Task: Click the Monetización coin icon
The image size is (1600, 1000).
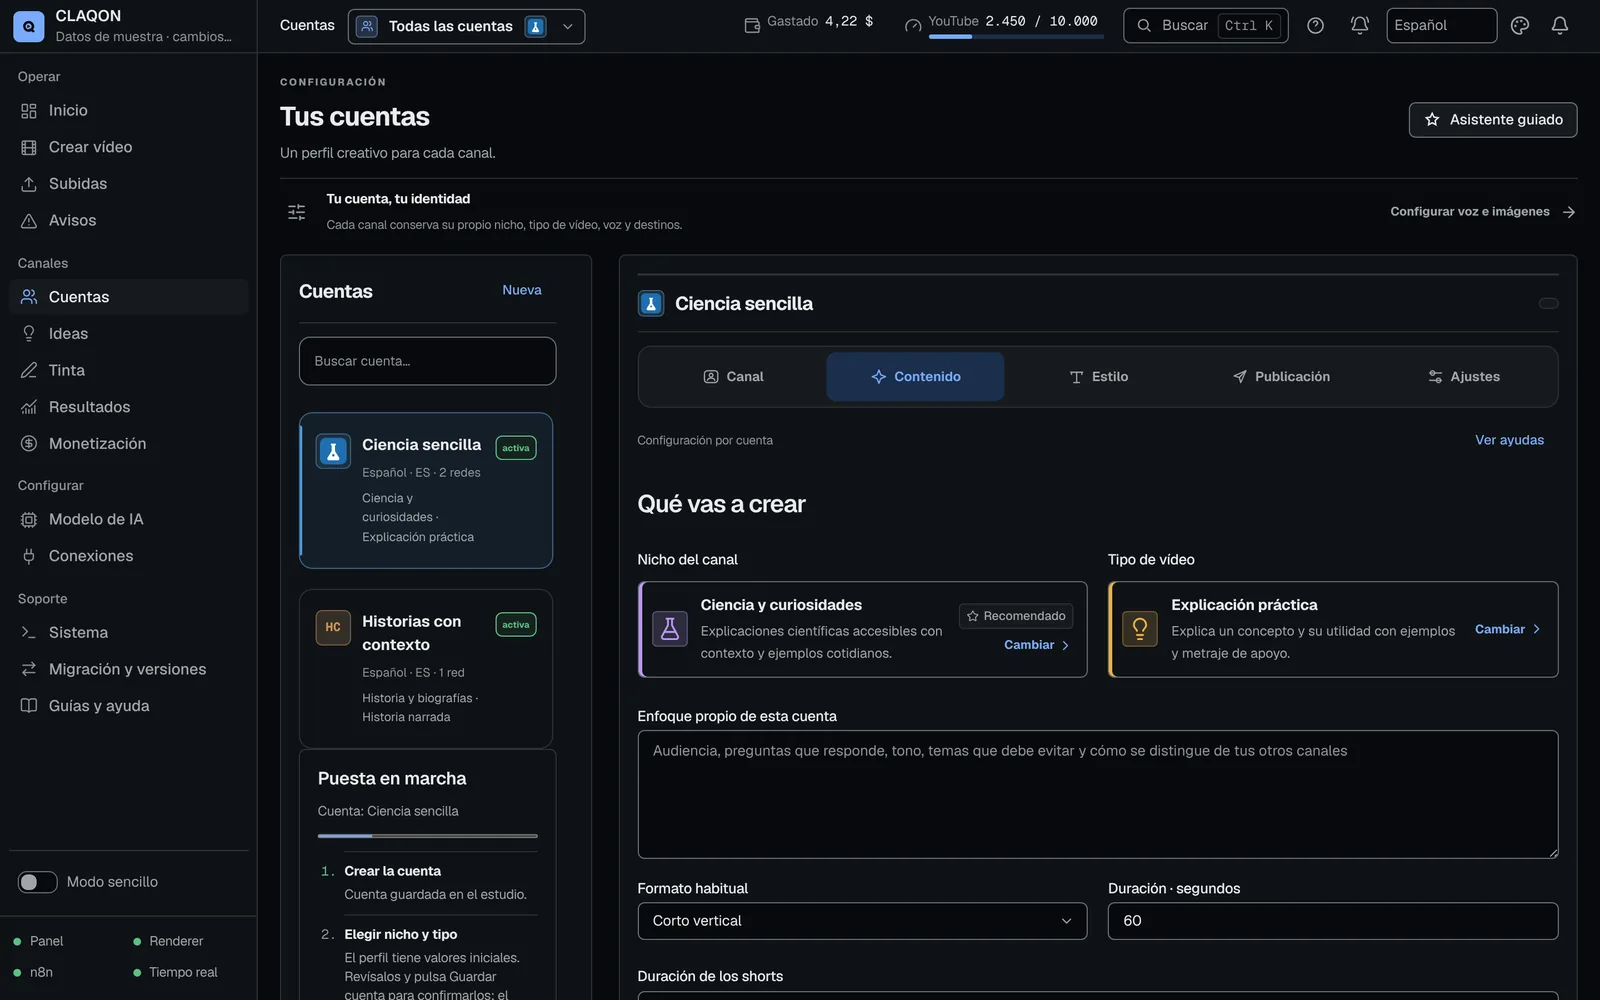Action: 29,444
